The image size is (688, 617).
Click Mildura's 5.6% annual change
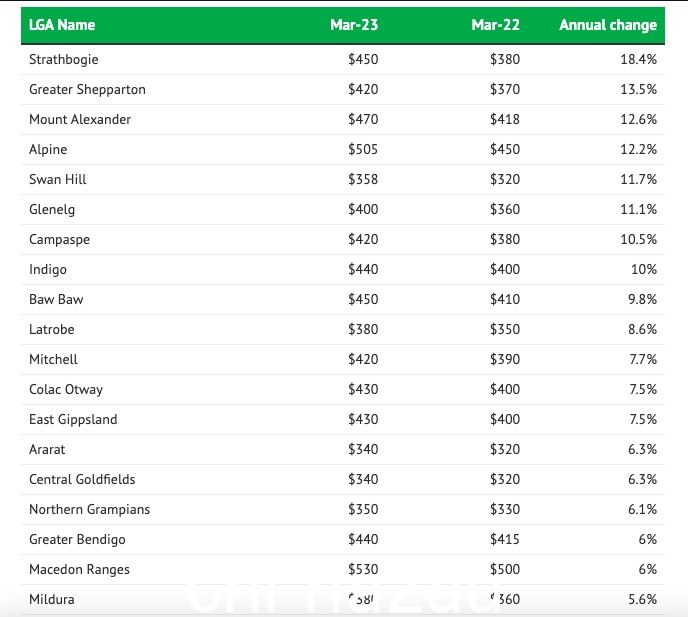click(642, 599)
